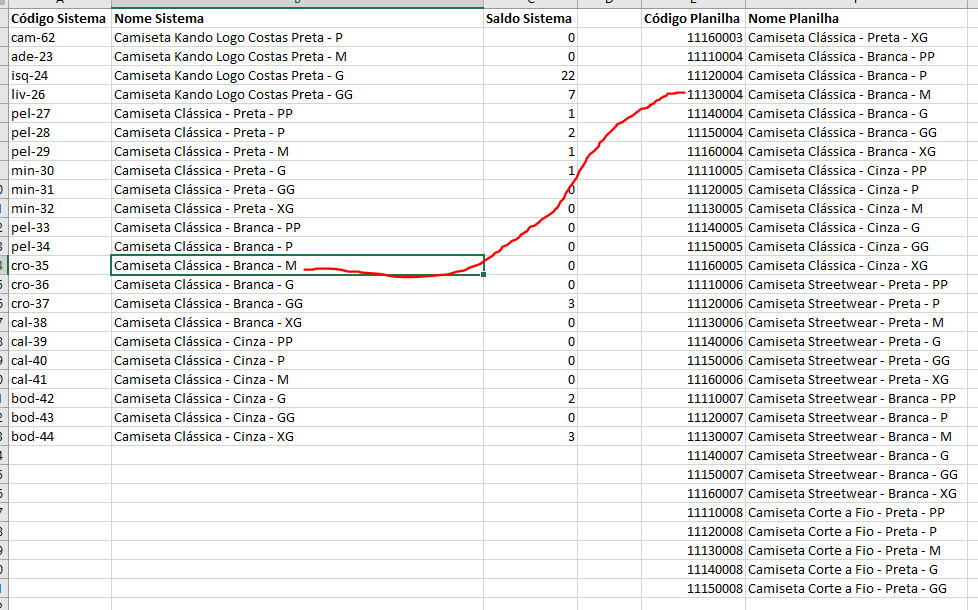Select spreadsheet code 11160005
The width and height of the screenshot is (978, 610).
coord(693,266)
